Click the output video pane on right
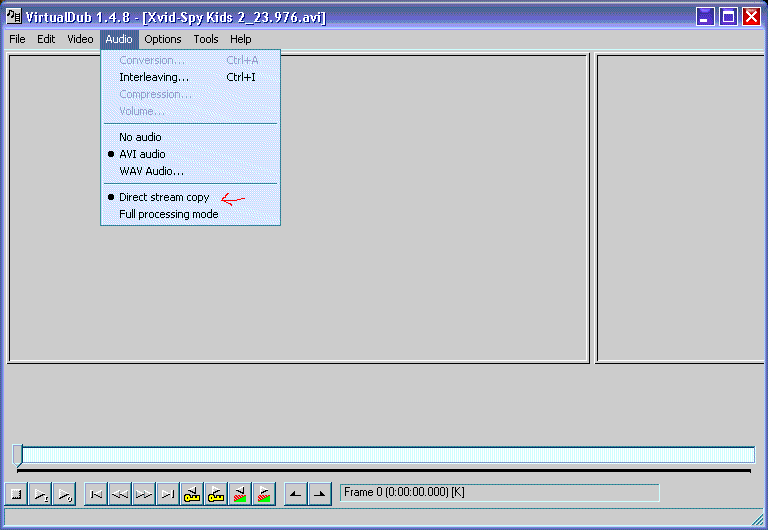 click(x=681, y=209)
